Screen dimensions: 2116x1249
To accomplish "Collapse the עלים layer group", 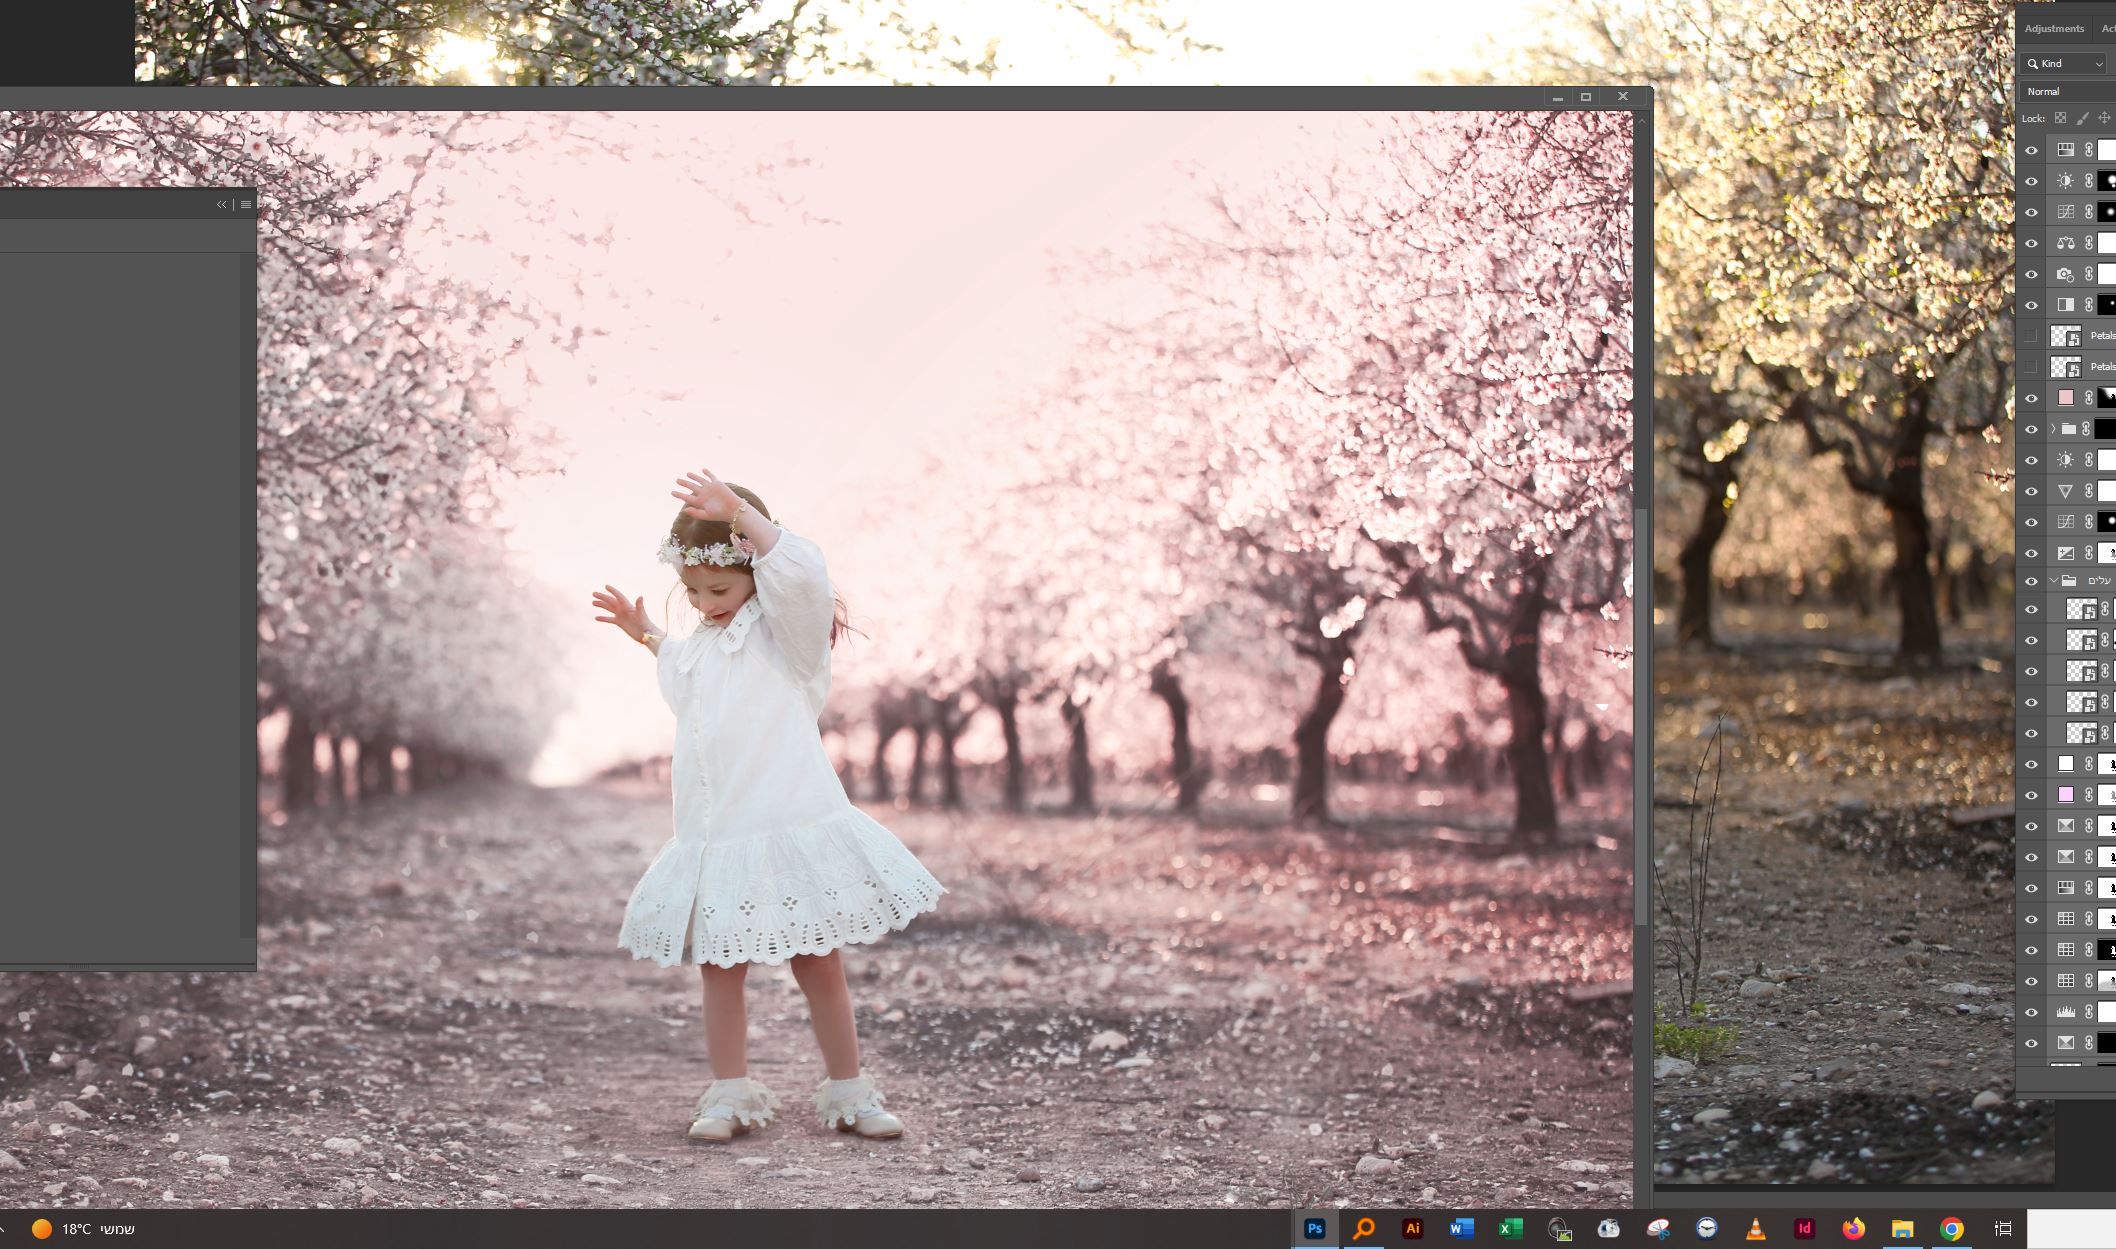I will click(2053, 581).
